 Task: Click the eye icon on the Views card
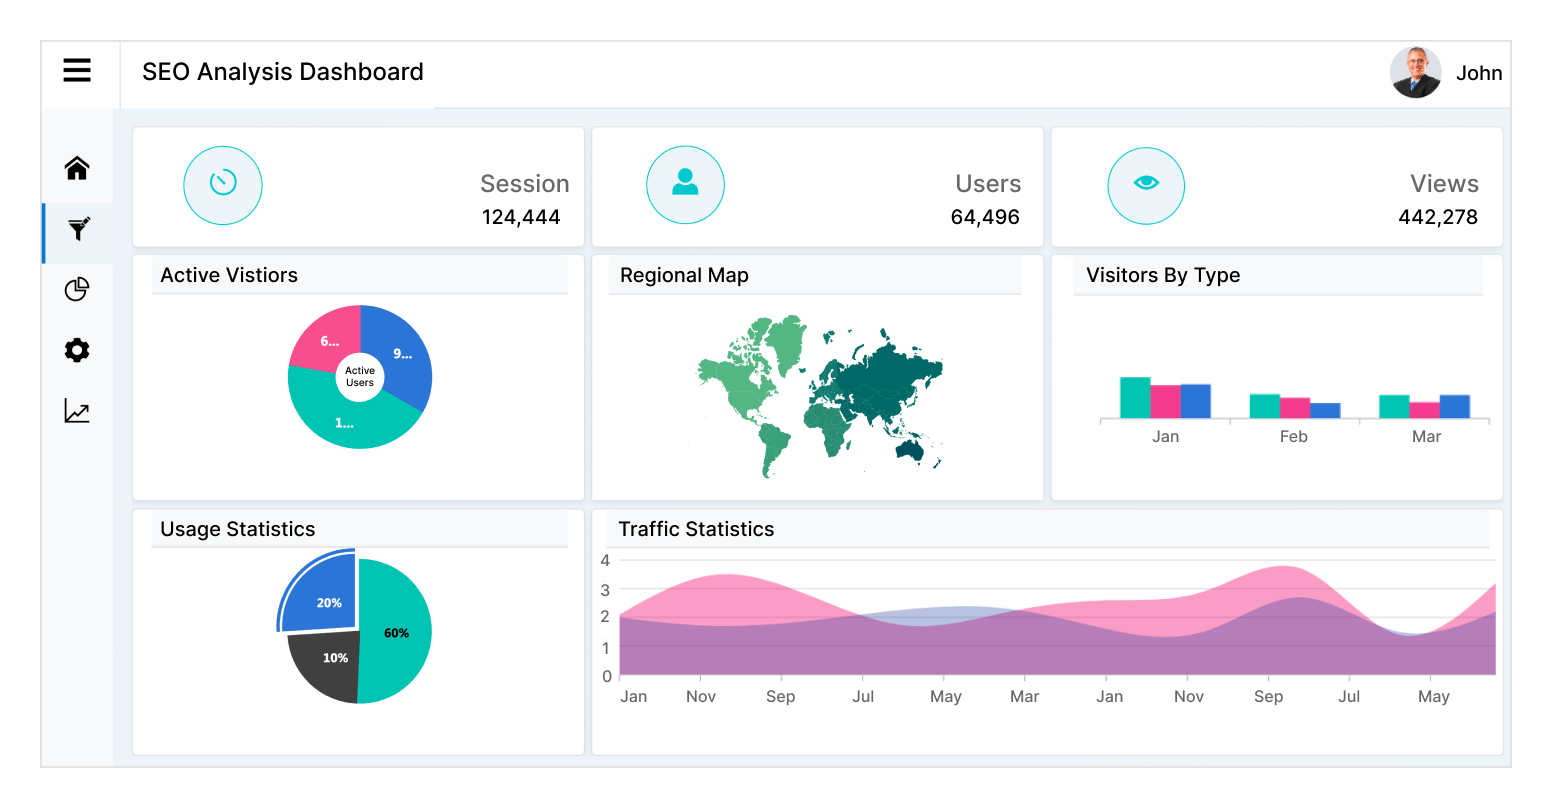(1146, 185)
